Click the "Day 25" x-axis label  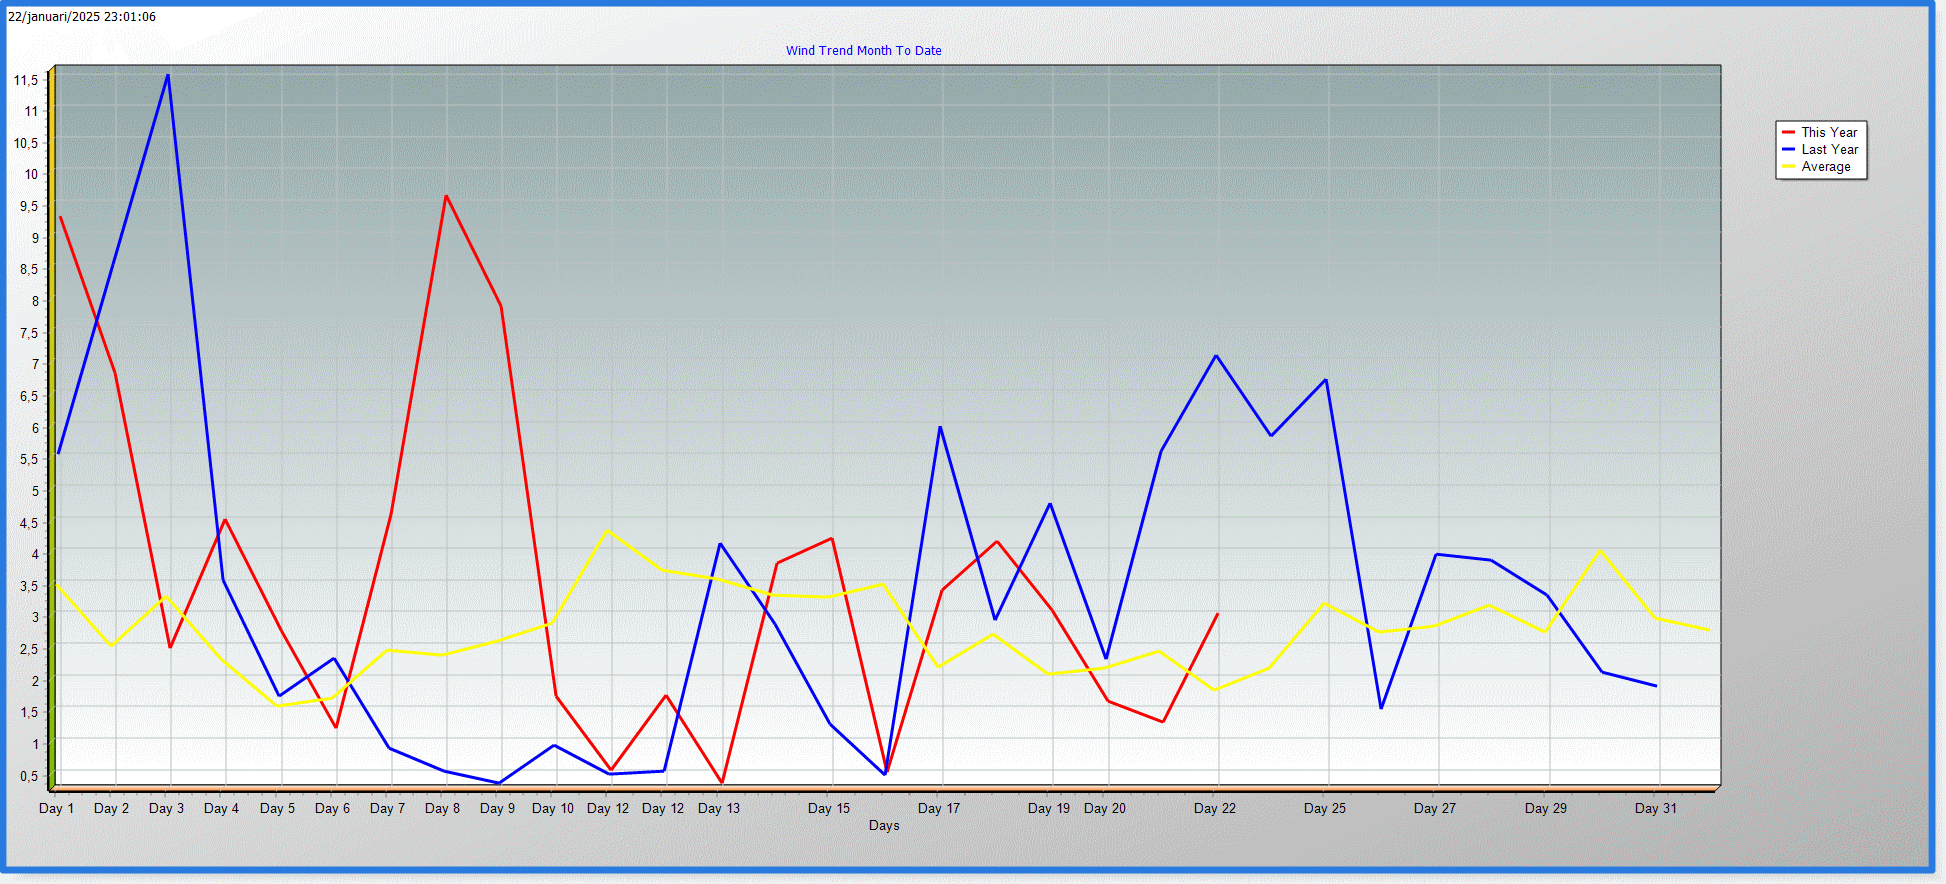1325,808
